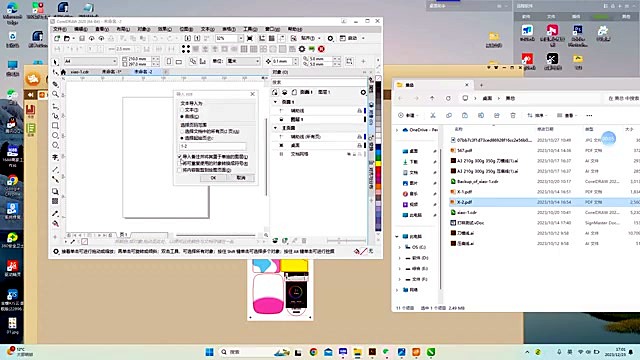This screenshot has width=640, height=360.
Task: Click the Full-screen preview icon beside zoom level
Action: (x=250, y=38)
